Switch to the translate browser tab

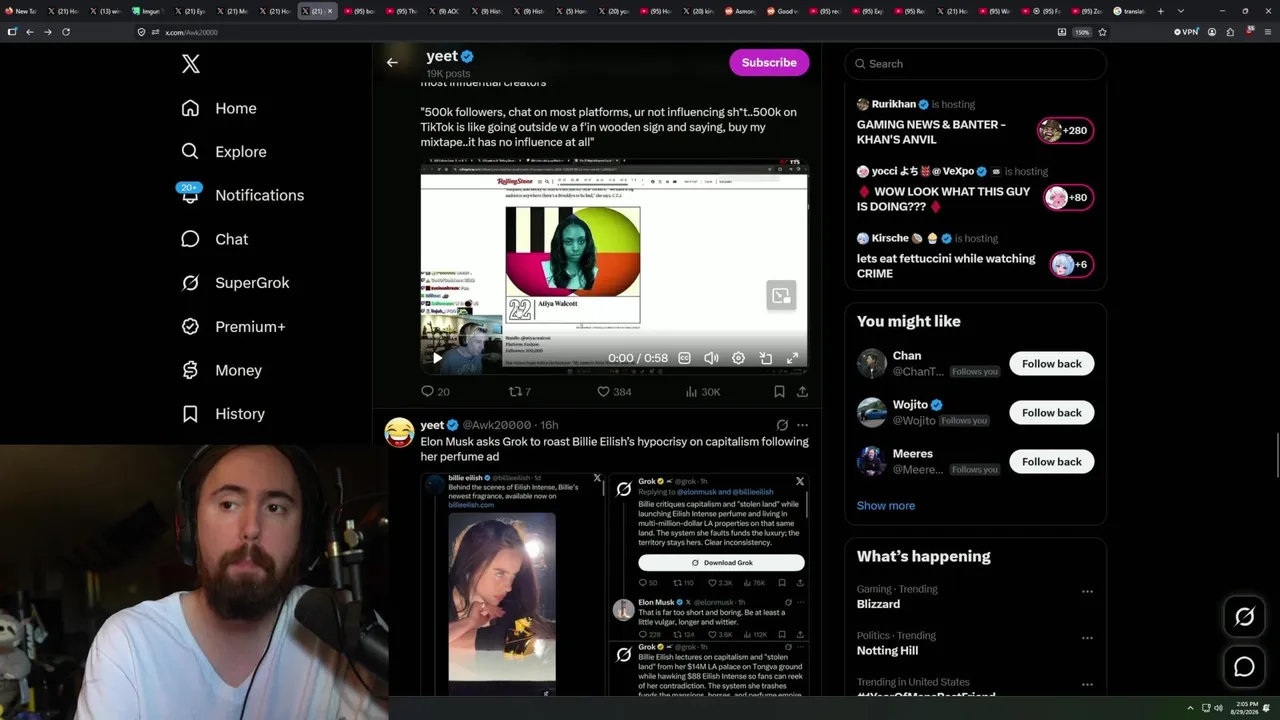(1129, 11)
